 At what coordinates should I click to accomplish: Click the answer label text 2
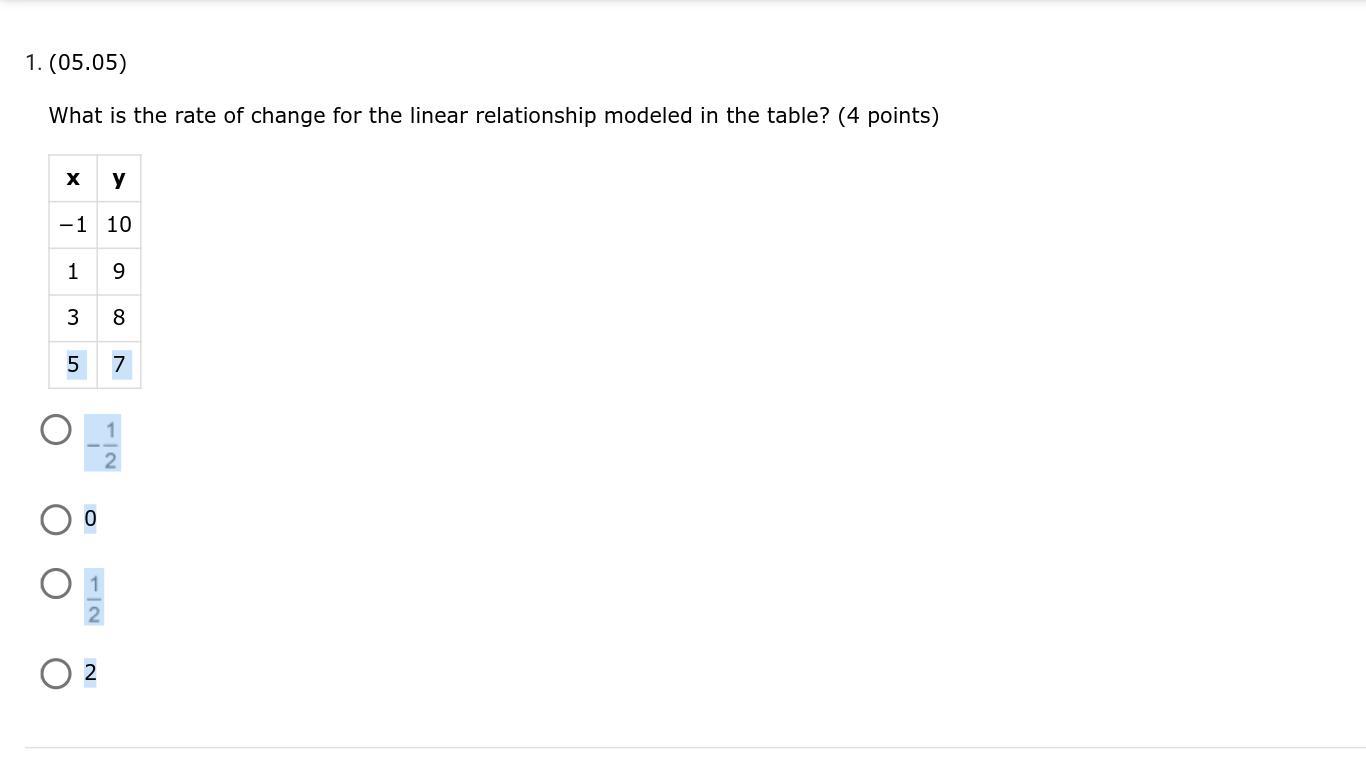click(x=90, y=673)
